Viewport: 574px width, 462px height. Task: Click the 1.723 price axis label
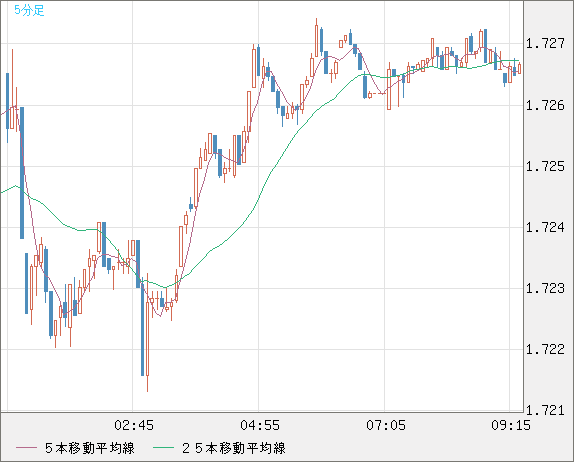(545, 288)
